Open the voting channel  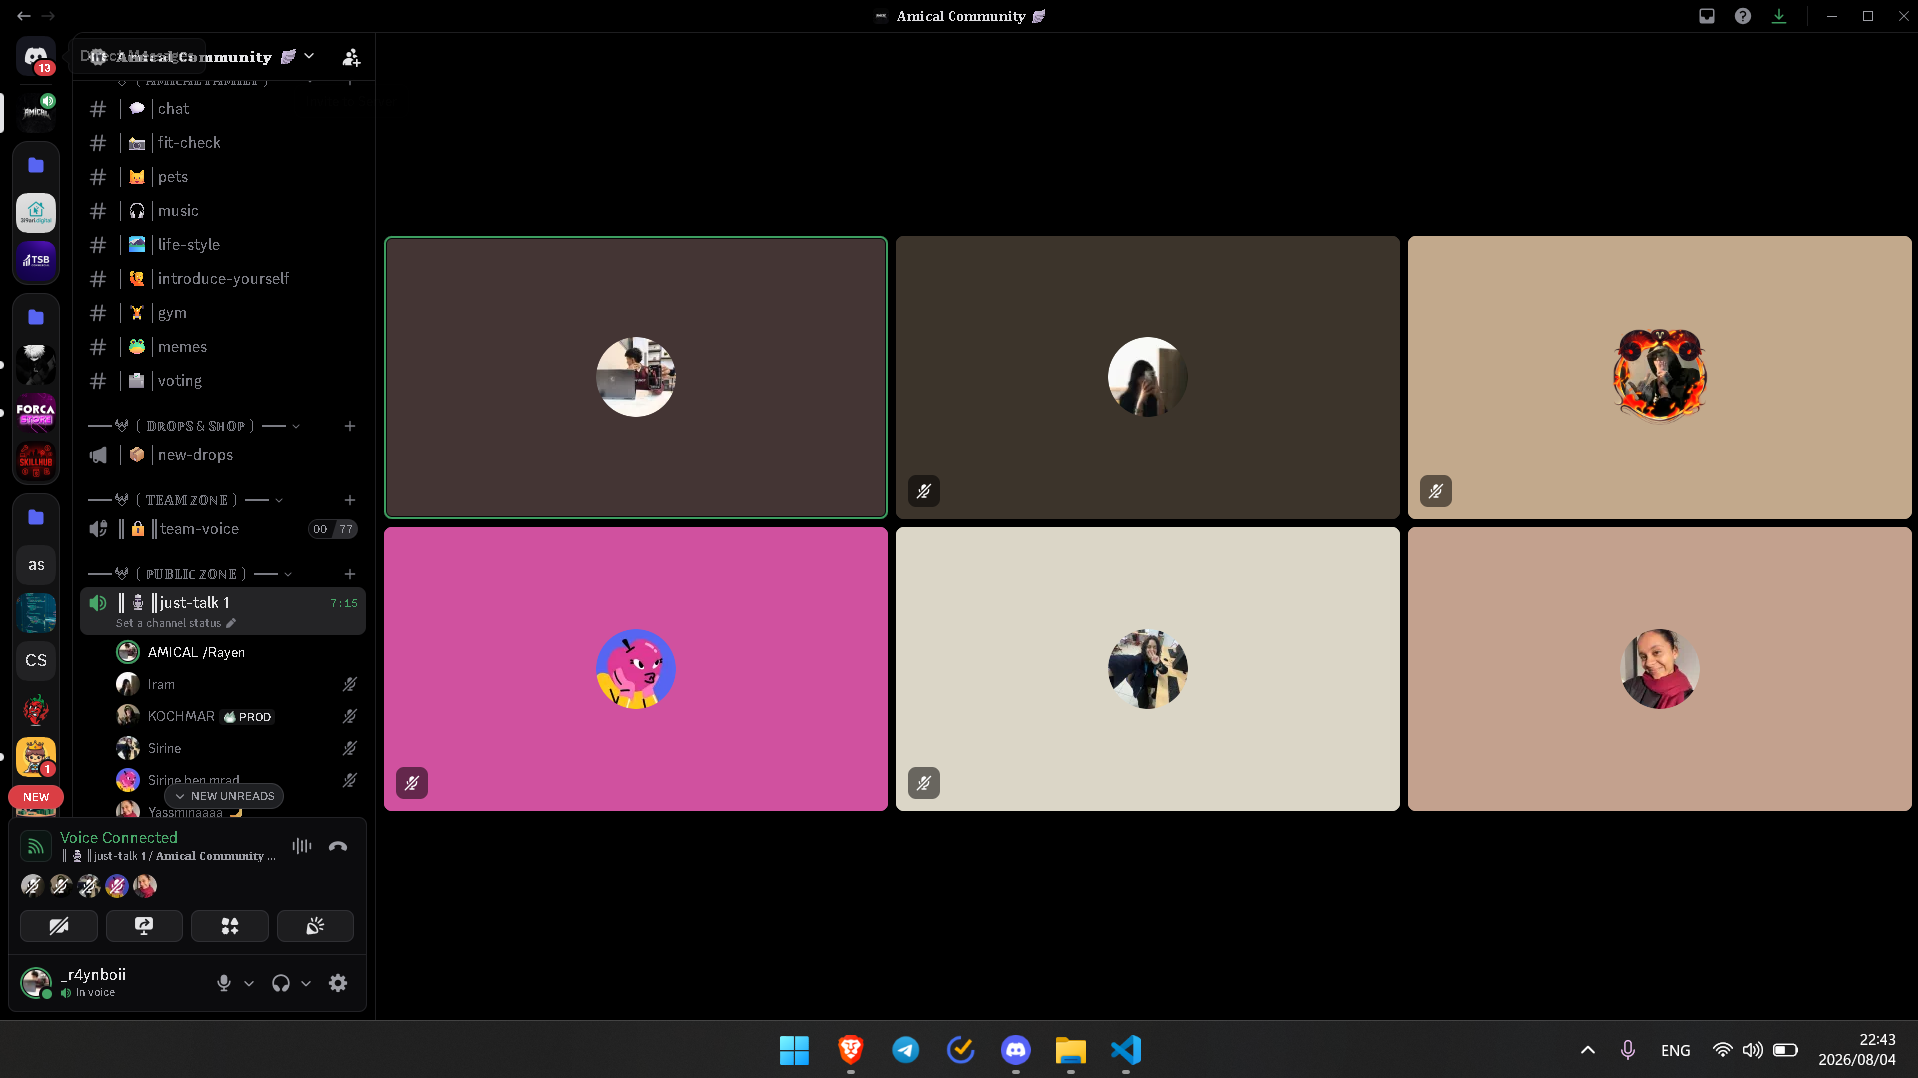coord(223,381)
